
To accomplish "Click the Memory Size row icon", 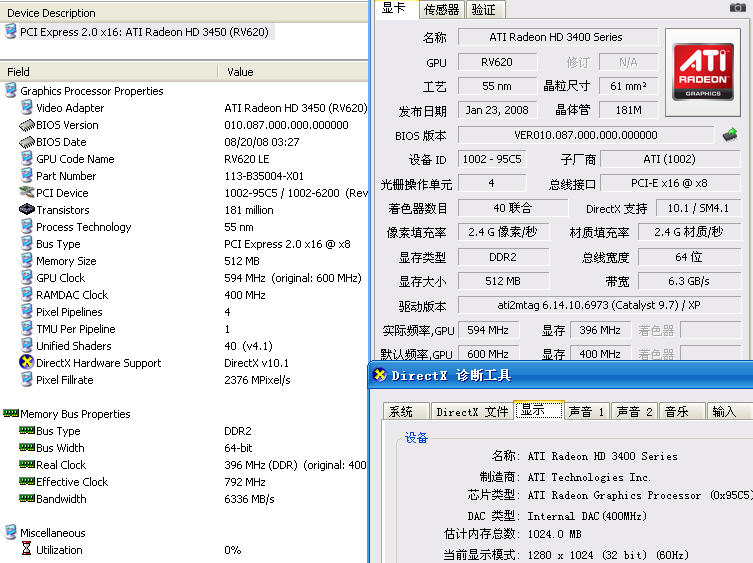I will [x=27, y=260].
